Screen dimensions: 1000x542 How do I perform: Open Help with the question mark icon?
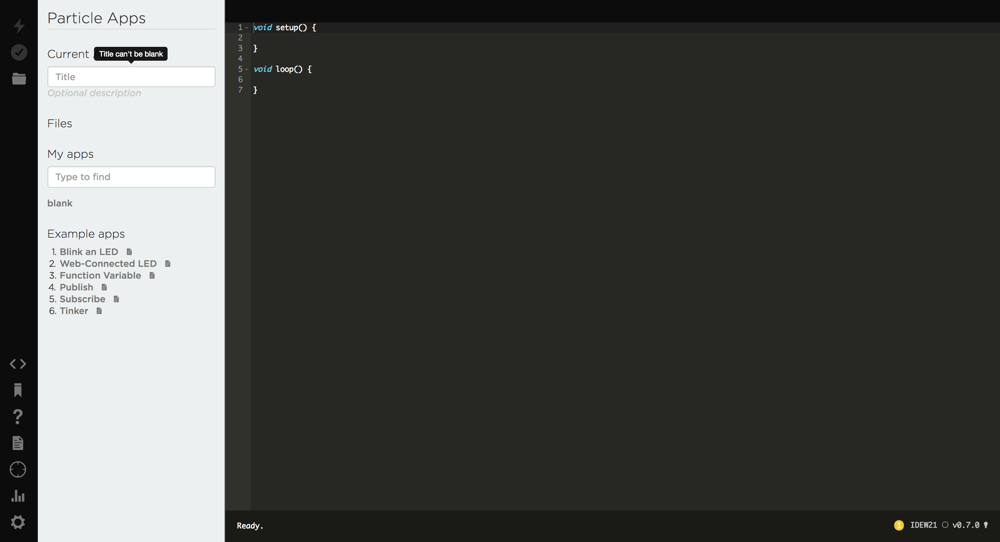[18, 417]
